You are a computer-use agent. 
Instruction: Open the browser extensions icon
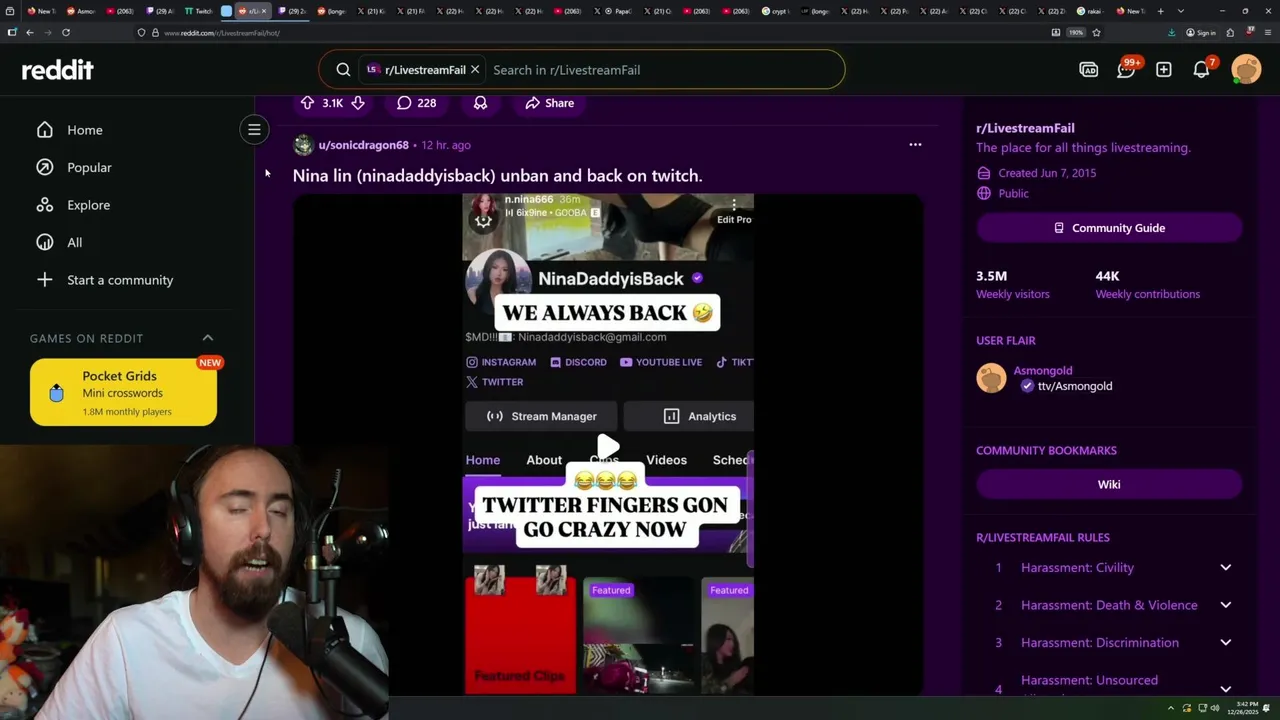(x=1231, y=32)
